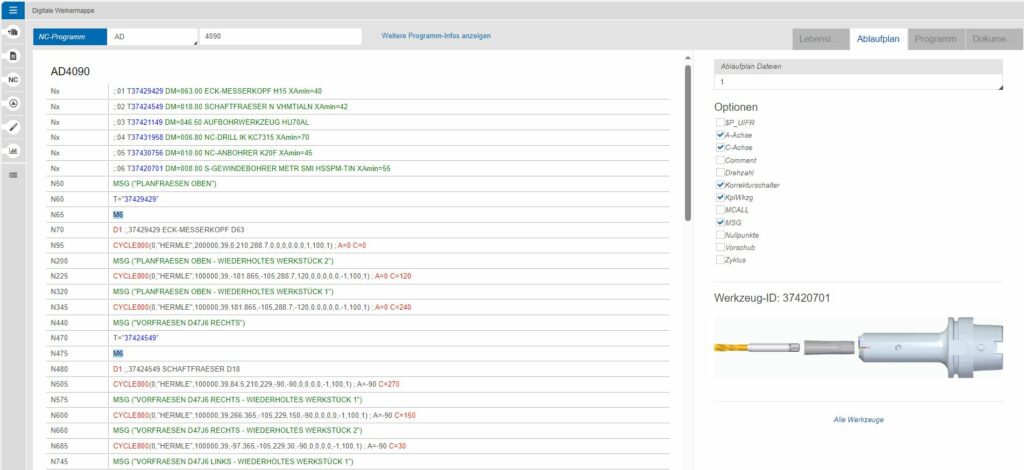Click tool number T37420701 link
Image resolution: width=1024 pixels, height=470 pixels.
tap(145, 168)
